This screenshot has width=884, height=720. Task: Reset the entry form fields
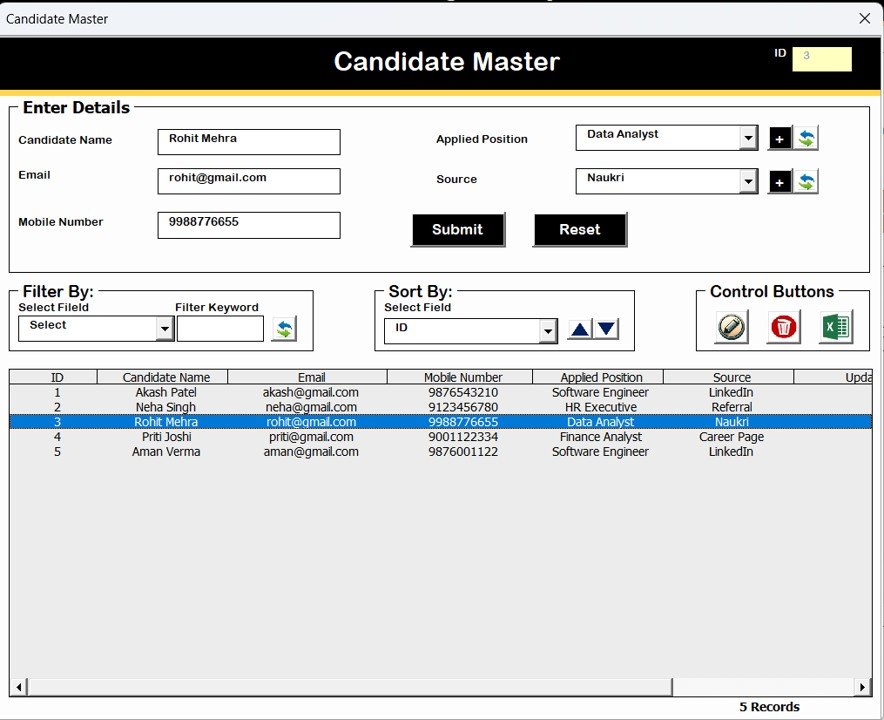point(580,229)
